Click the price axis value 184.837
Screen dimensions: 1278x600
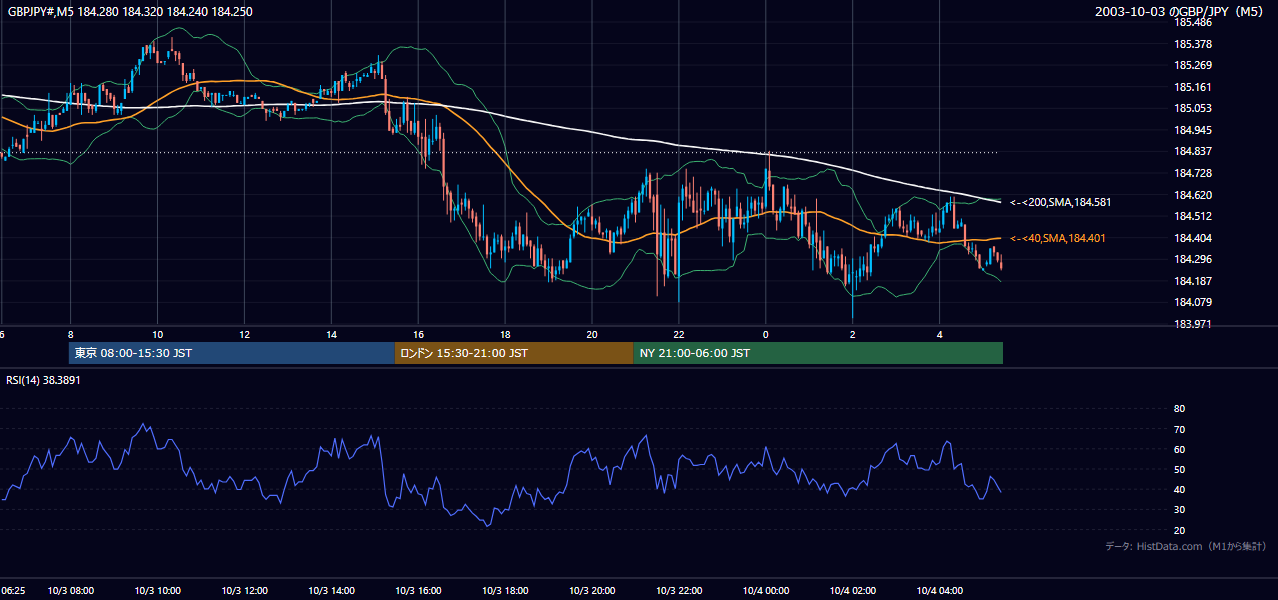[x=1193, y=152]
